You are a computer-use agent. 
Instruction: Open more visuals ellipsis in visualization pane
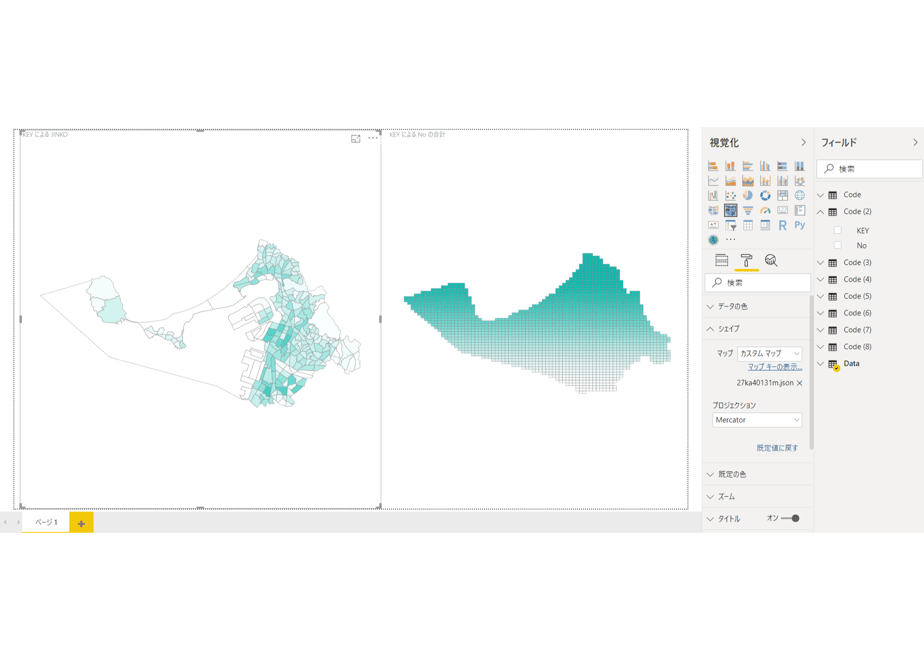click(x=731, y=240)
